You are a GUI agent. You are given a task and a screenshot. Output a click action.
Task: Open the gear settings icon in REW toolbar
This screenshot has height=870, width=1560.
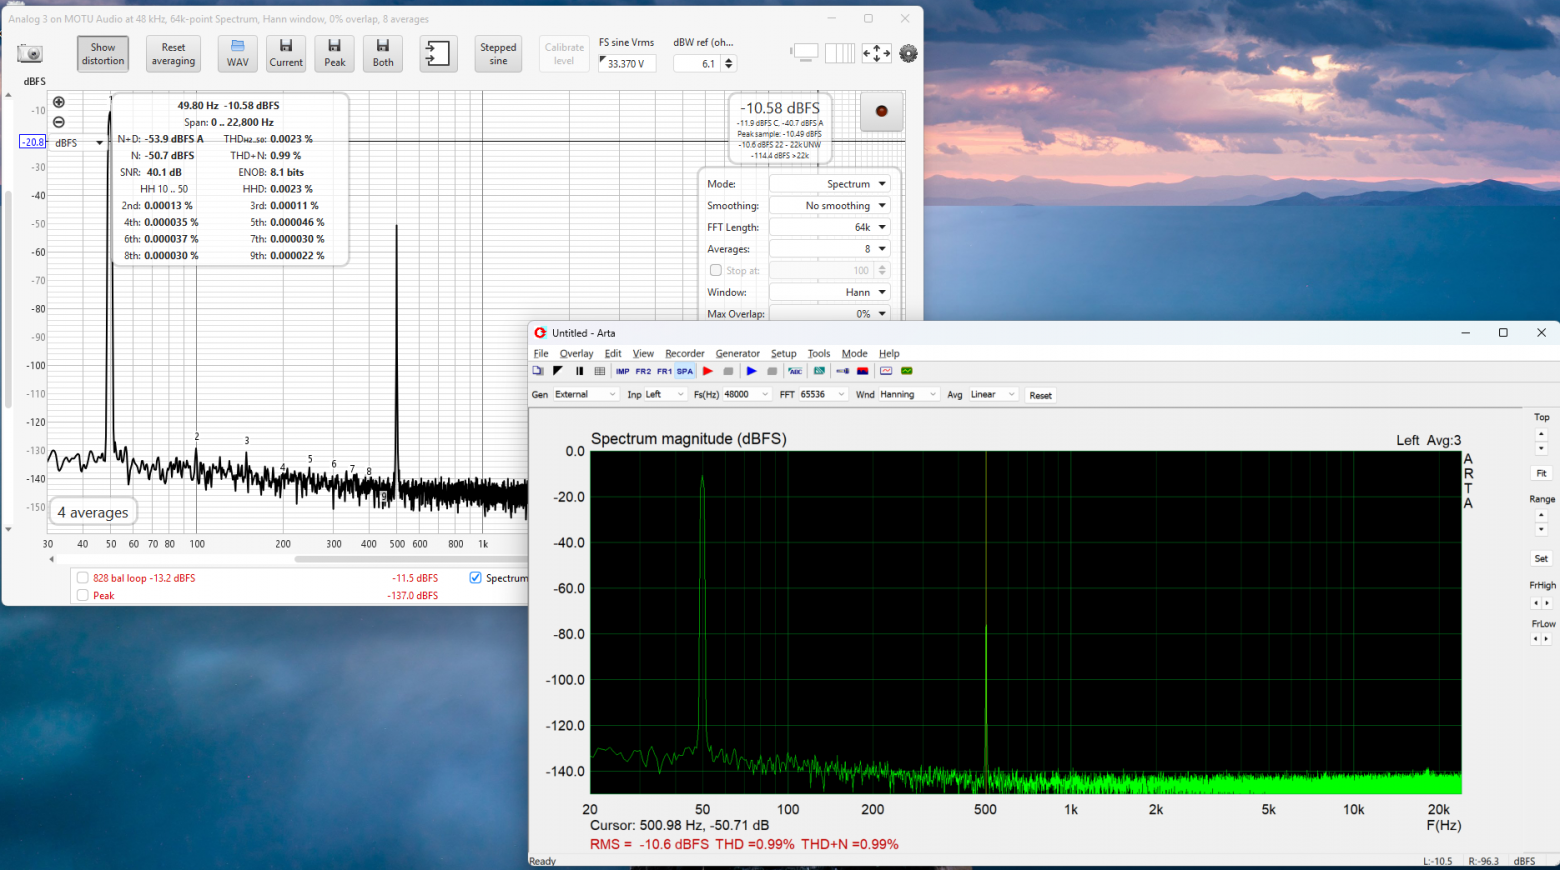tap(908, 54)
